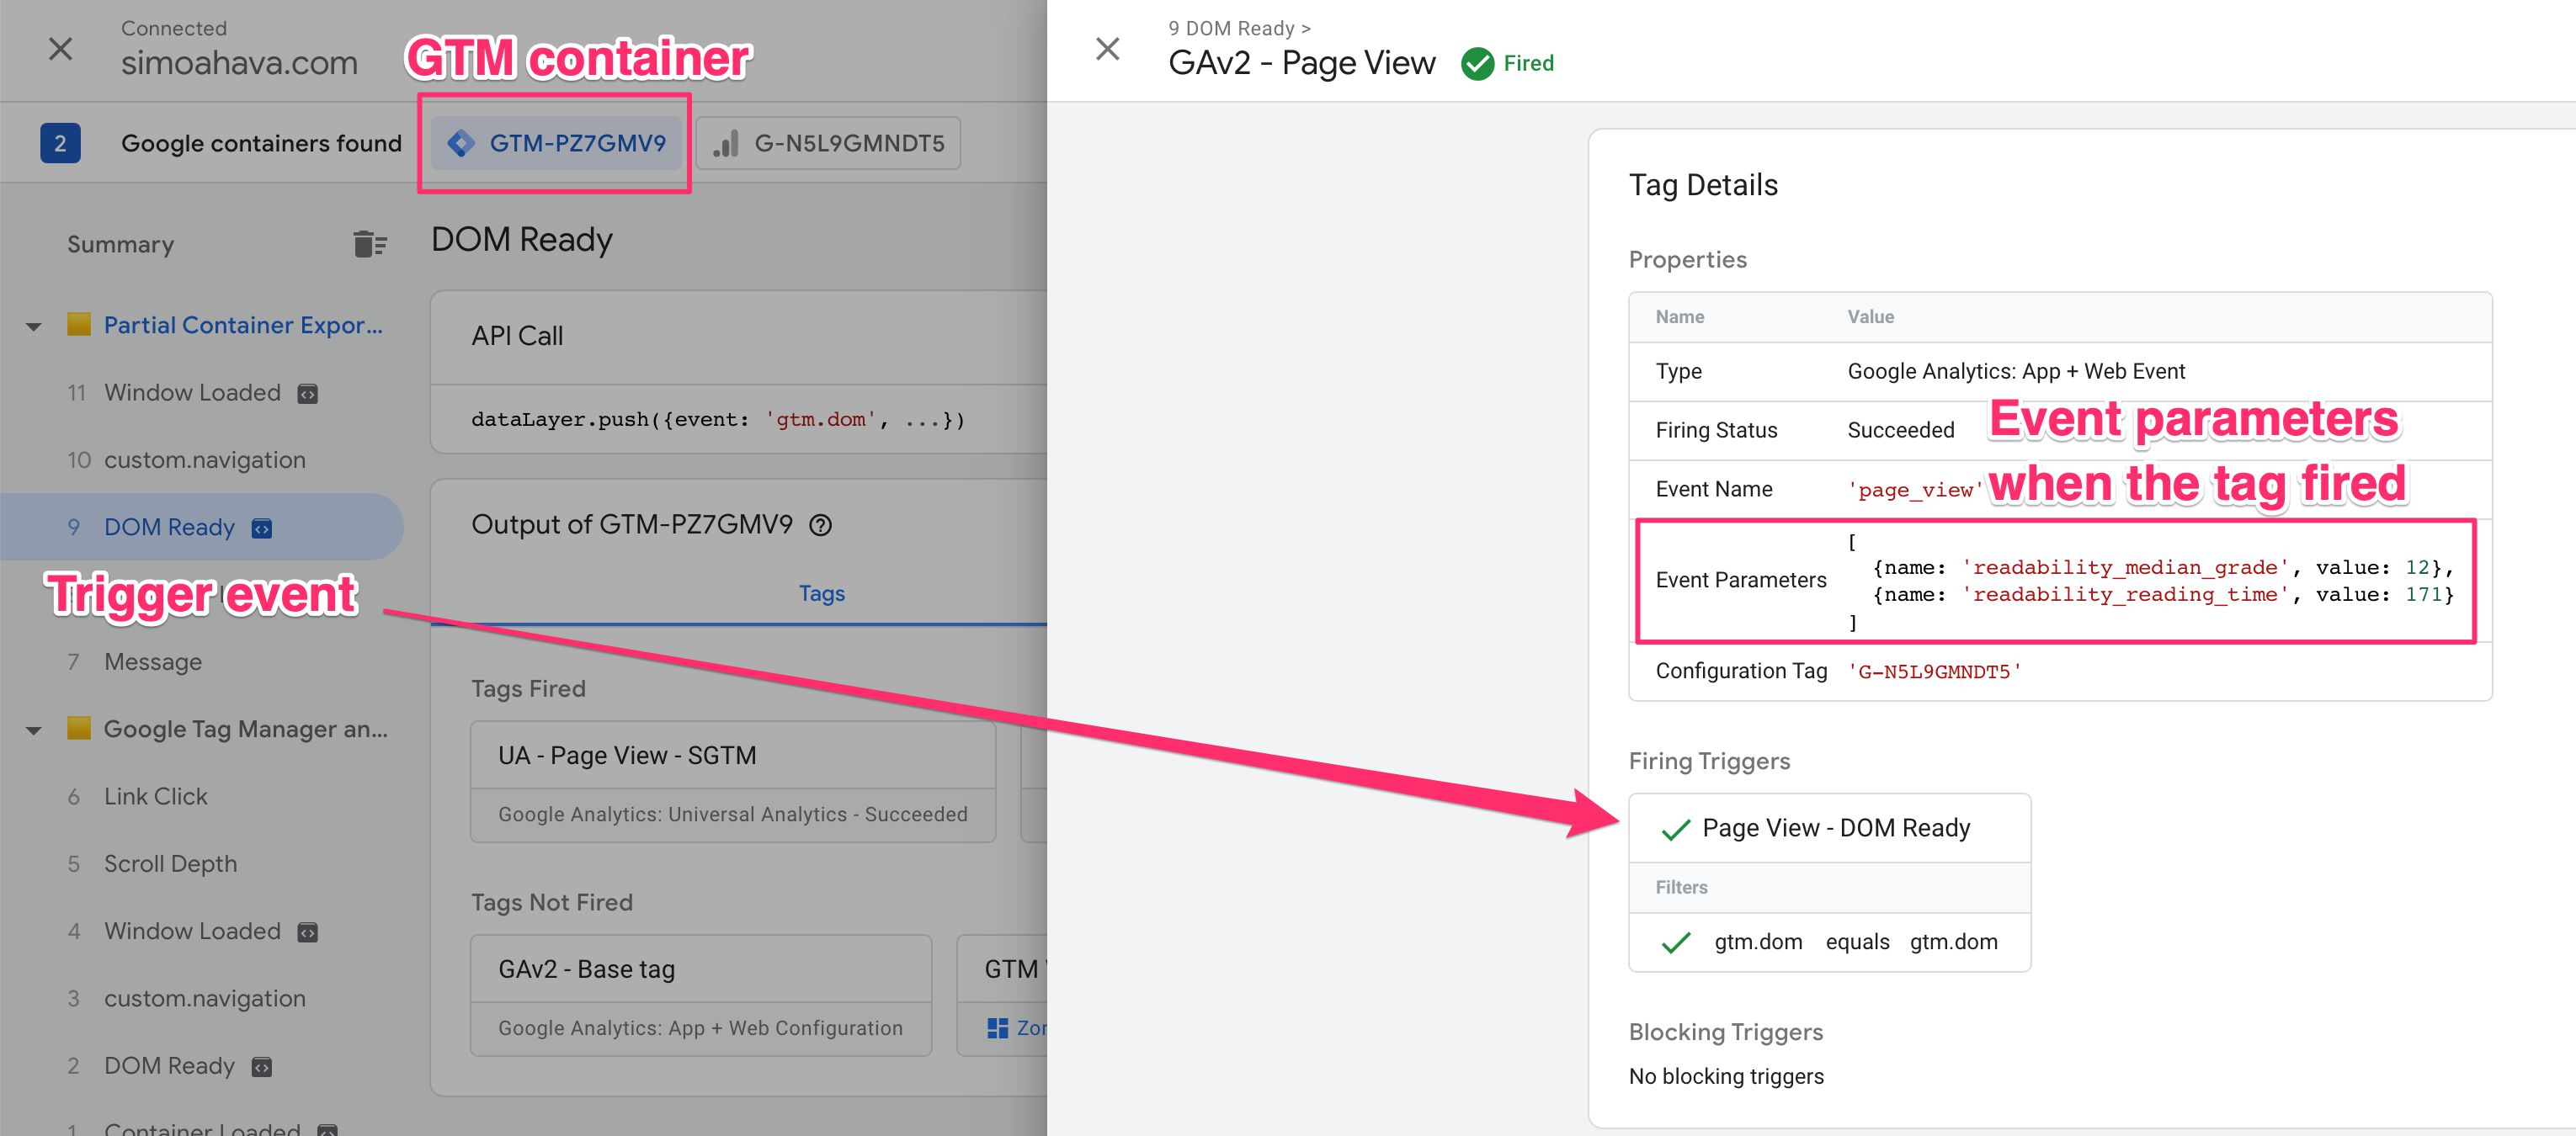Click the Configuration Tag value 'G-N5L9GMNDT5'
2576x1136 pixels.
point(1934,671)
